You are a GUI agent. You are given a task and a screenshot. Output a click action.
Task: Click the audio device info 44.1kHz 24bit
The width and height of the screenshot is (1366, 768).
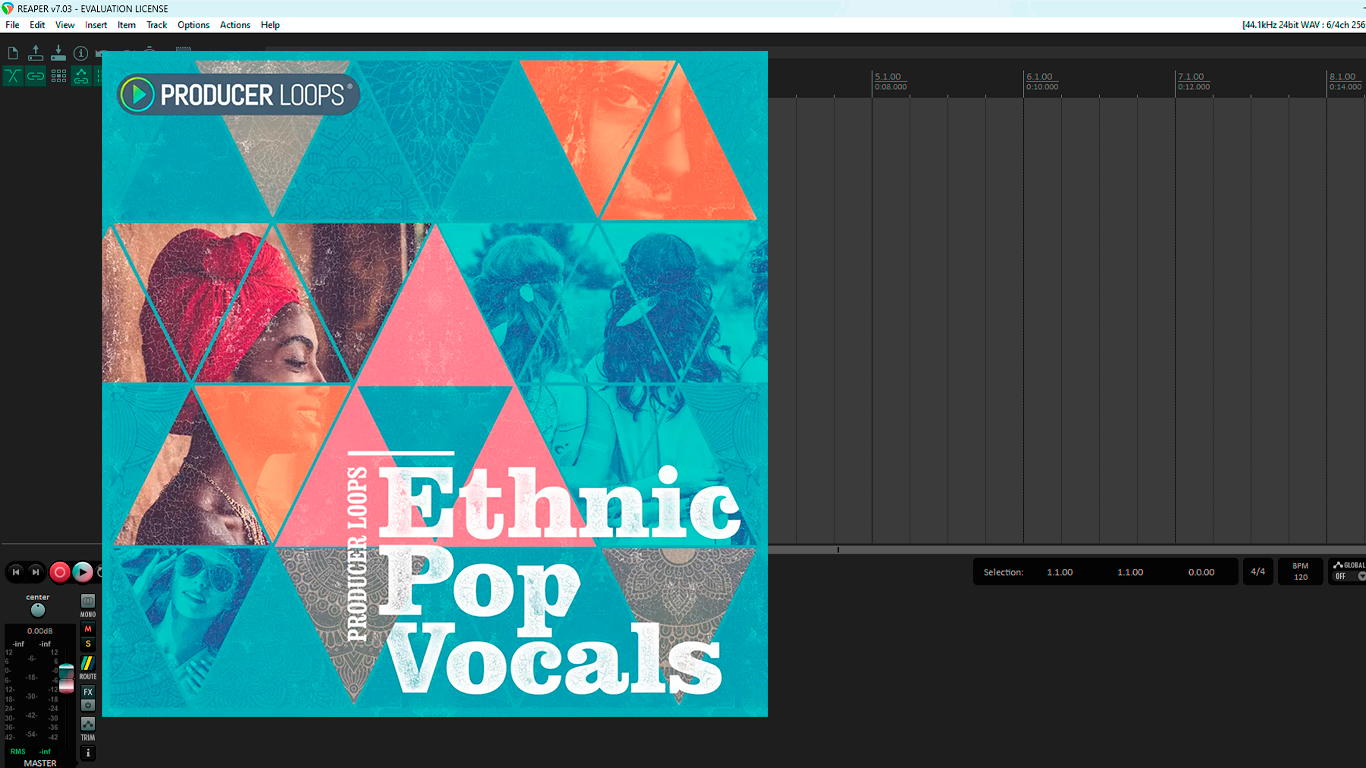[1304, 25]
